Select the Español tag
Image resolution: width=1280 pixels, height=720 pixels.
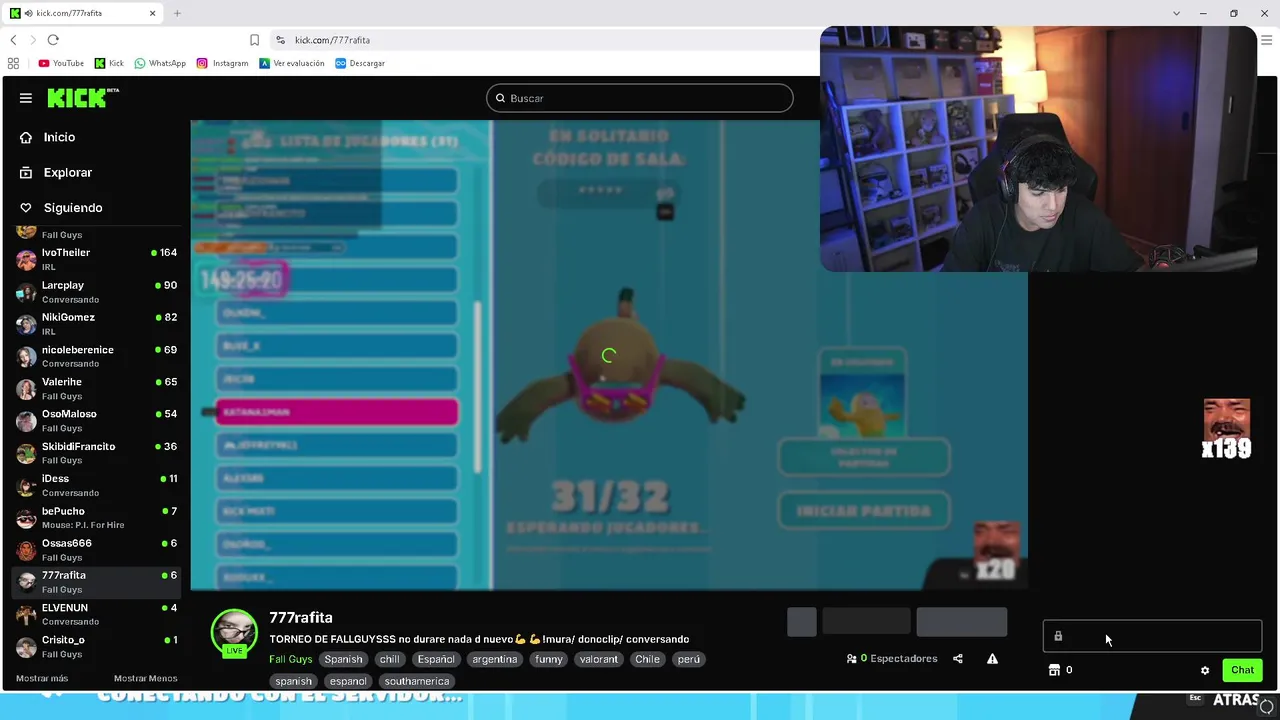point(436,659)
